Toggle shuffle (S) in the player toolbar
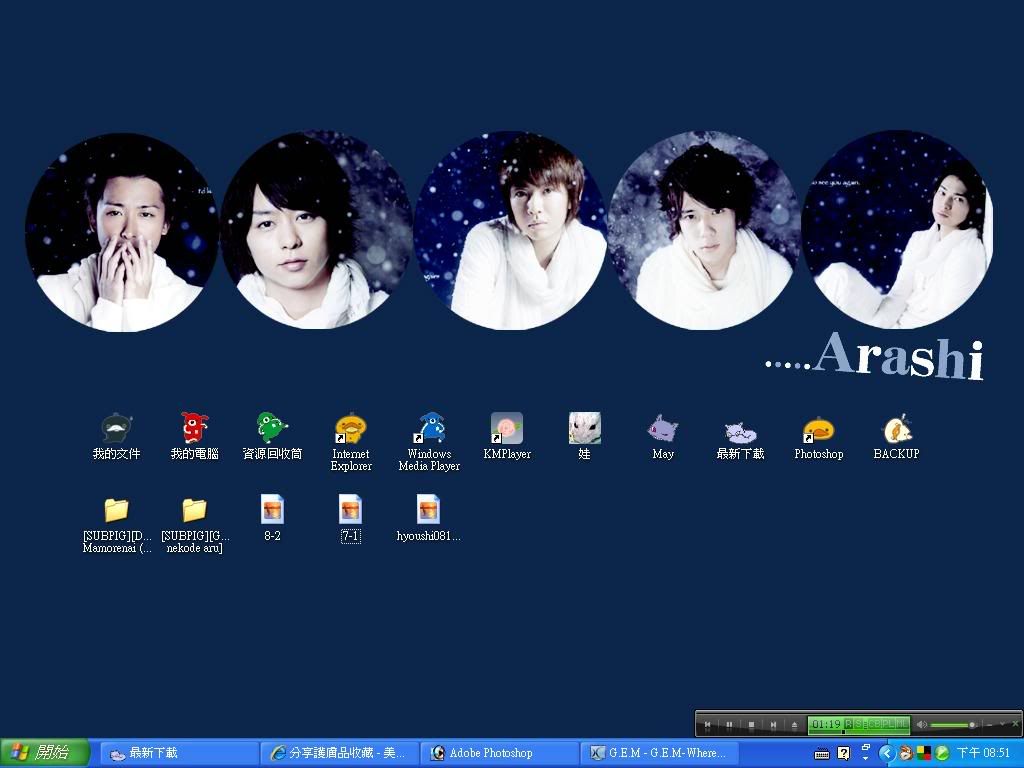This screenshot has width=1024, height=768. tap(859, 724)
